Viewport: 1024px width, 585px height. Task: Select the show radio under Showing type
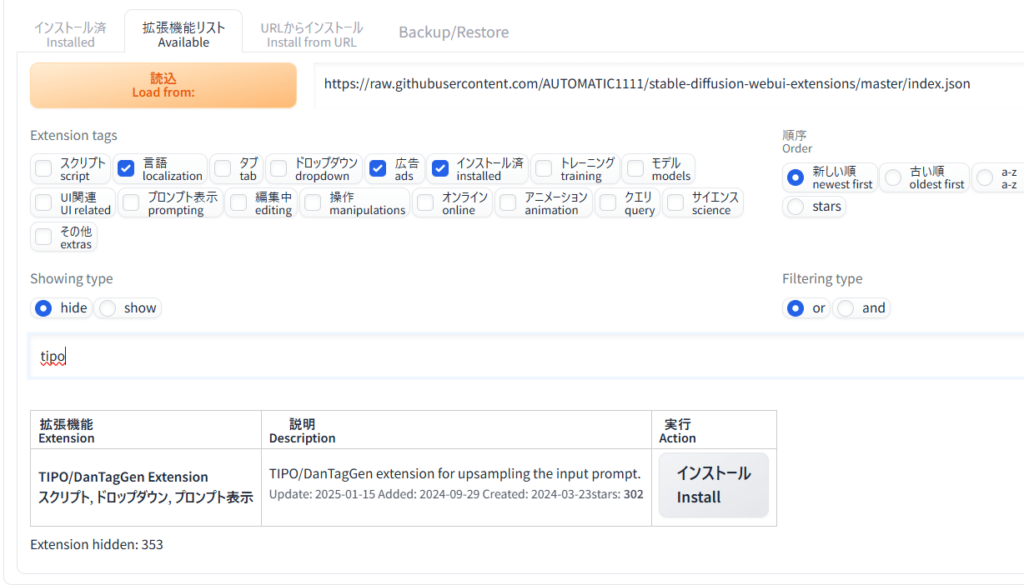(x=108, y=308)
